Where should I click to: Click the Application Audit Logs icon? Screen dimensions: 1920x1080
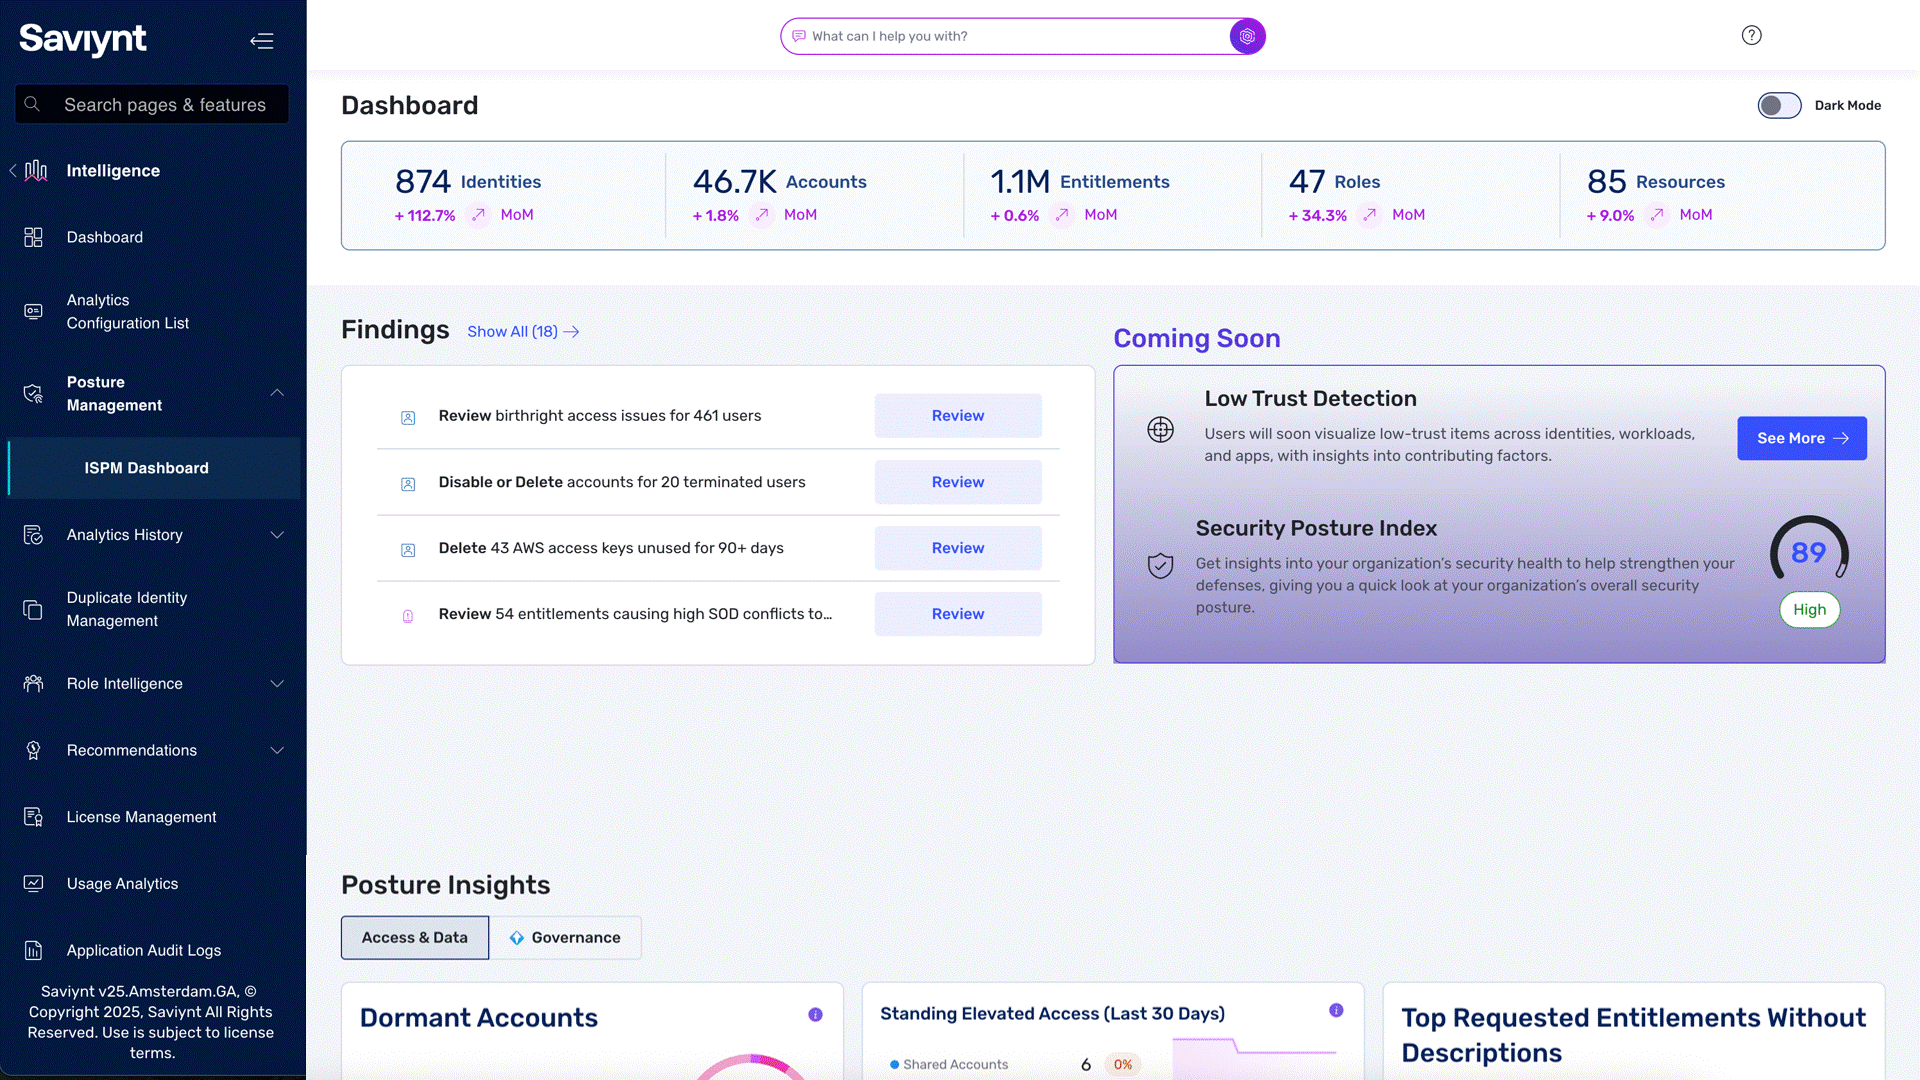pyautogui.click(x=33, y=950)
